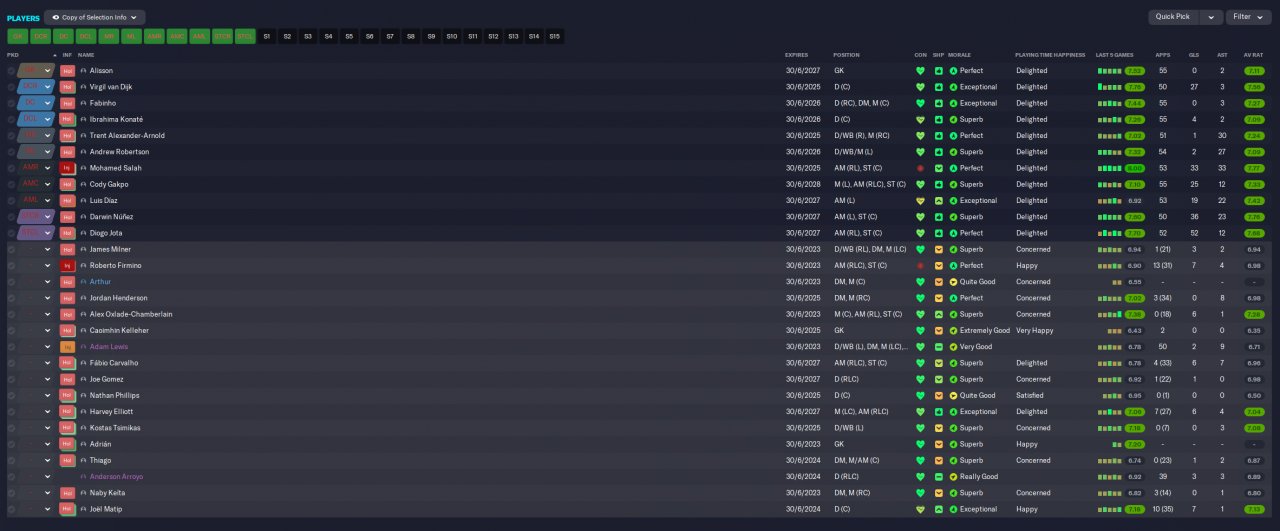Sort by the AV RAT column header
Screen dimensions: 1280x531
tap(1253, 55)
